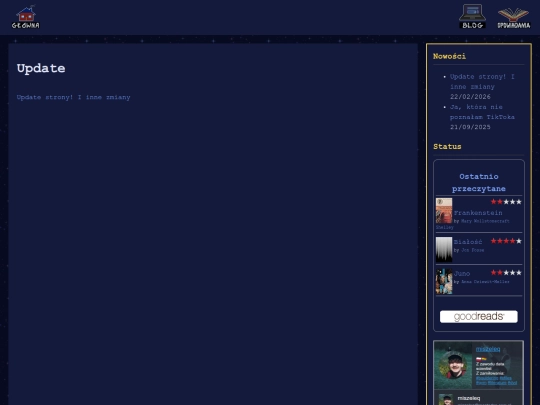Image resolution: width=540 pixels, height=405 pixels.
Task: Click the "Update" page heading
Action: click(x=41, y=69)
